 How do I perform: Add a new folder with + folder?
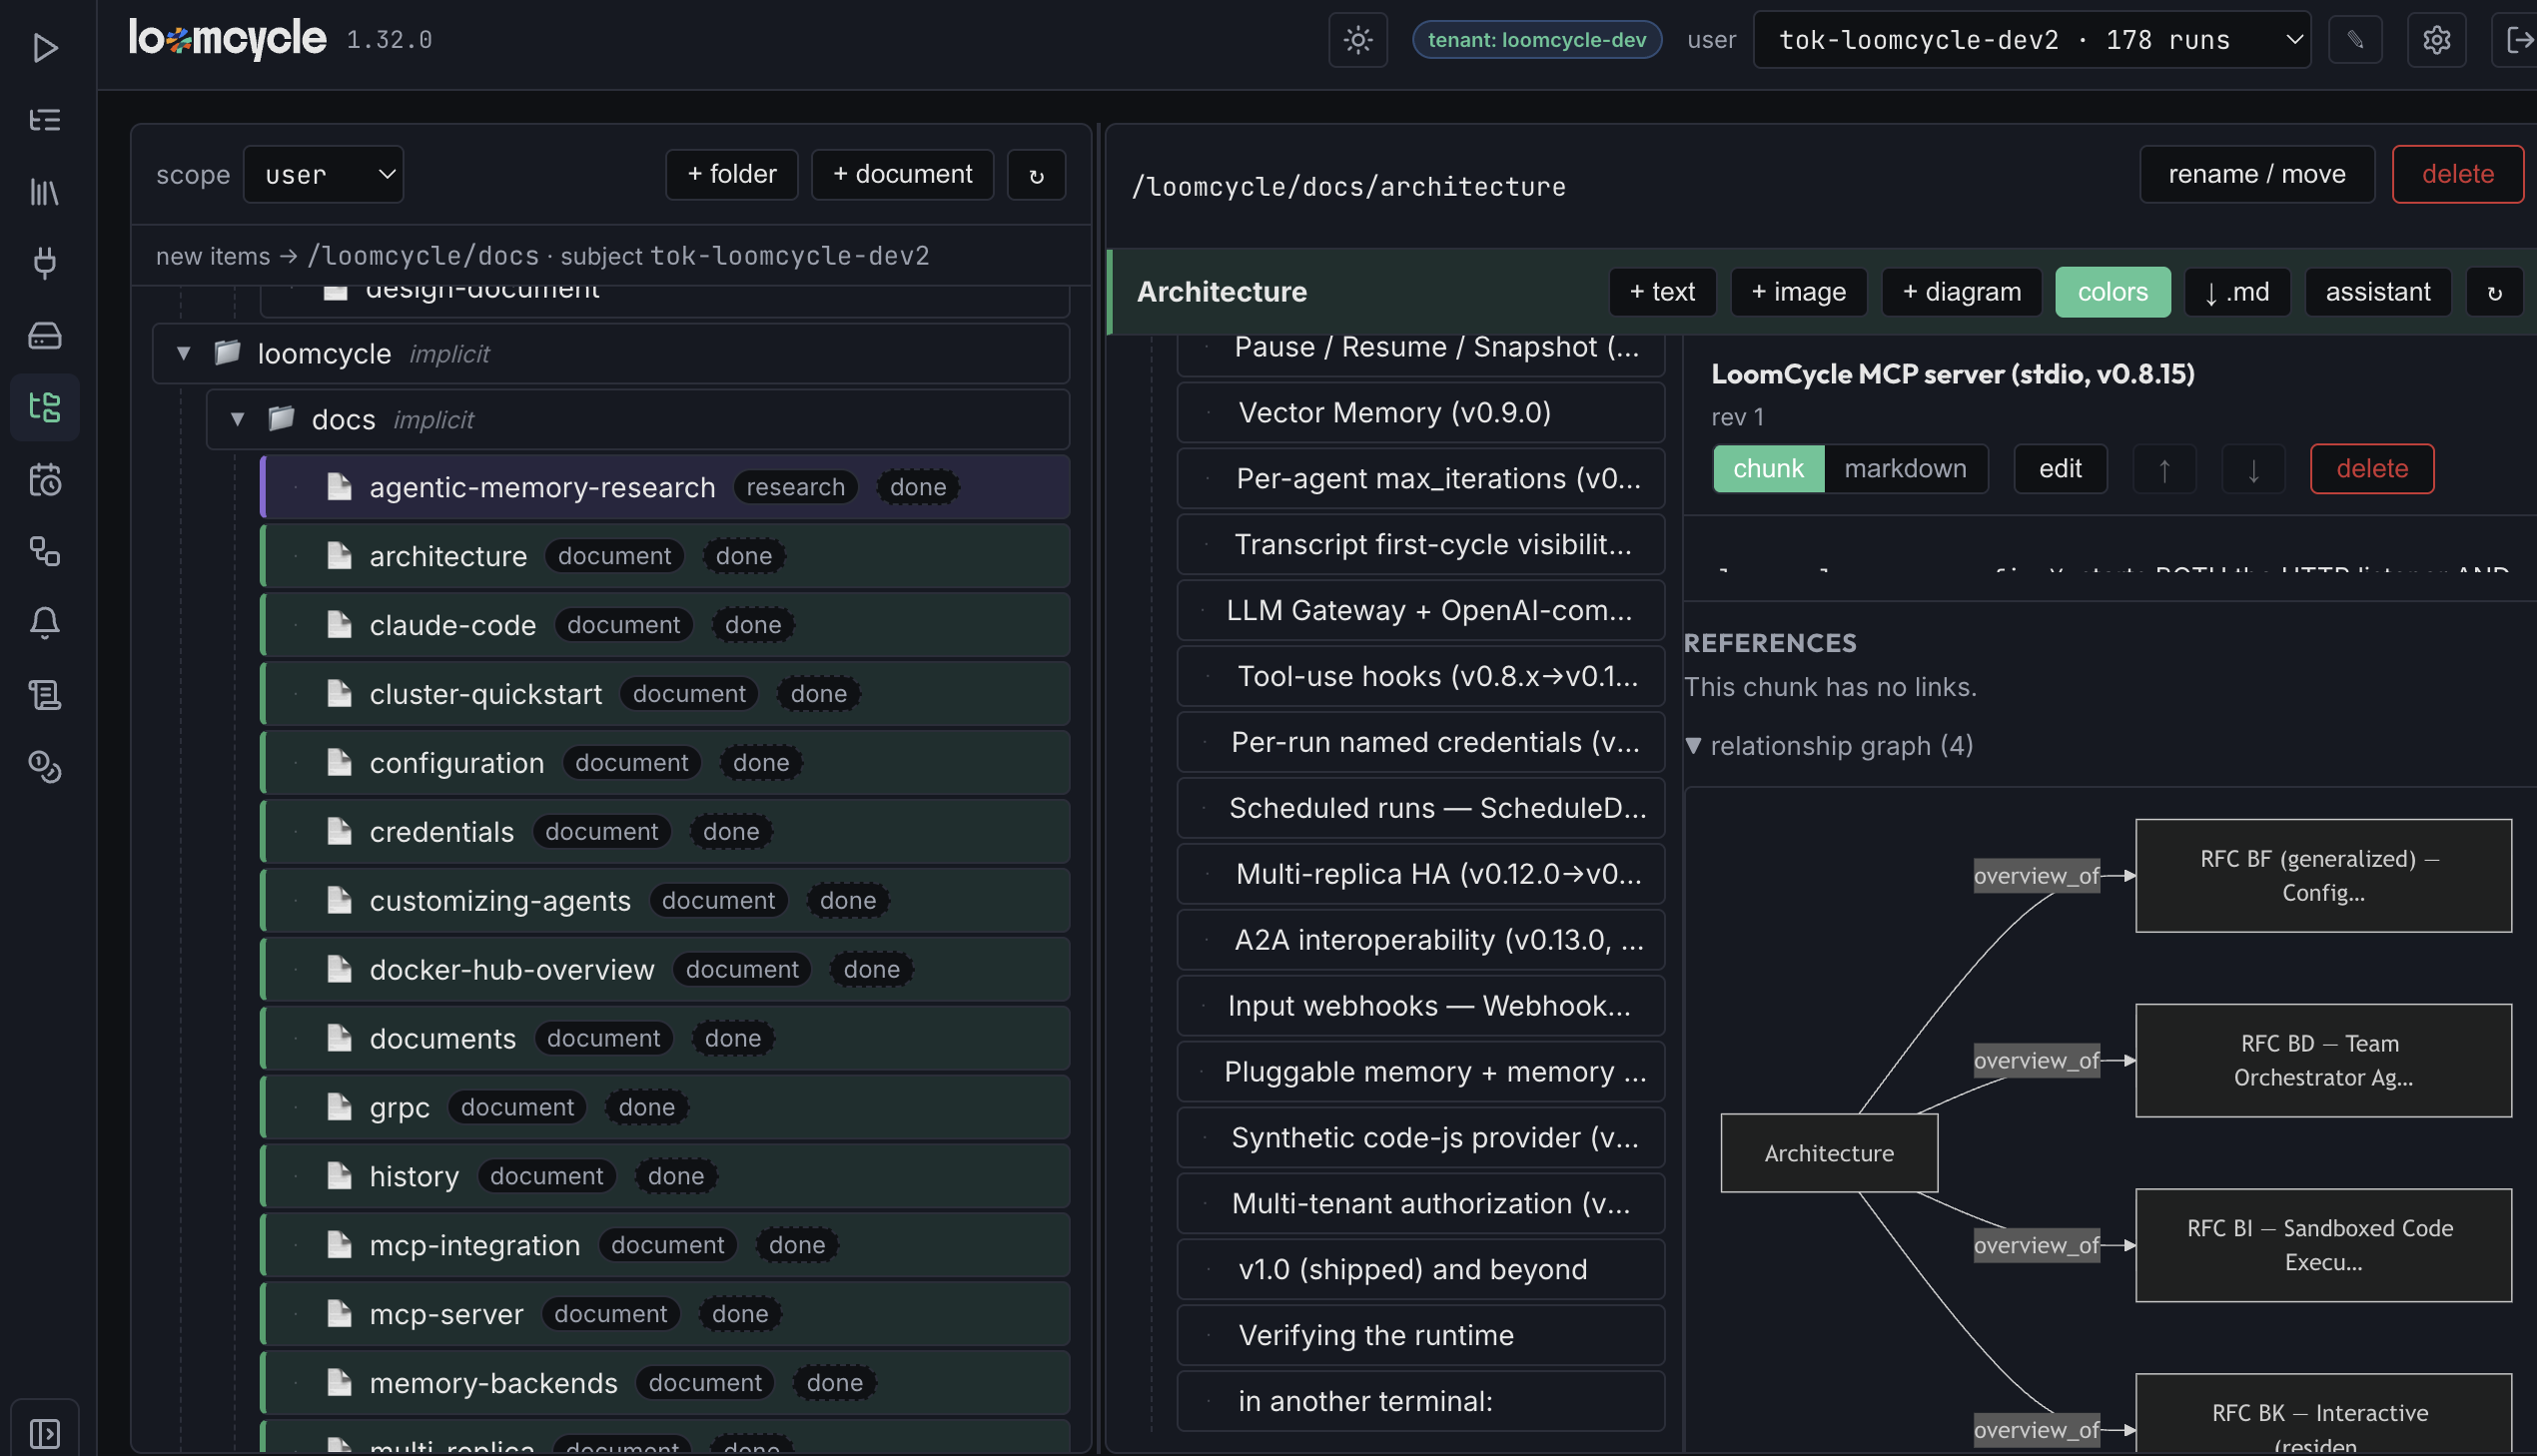(732, 175)
